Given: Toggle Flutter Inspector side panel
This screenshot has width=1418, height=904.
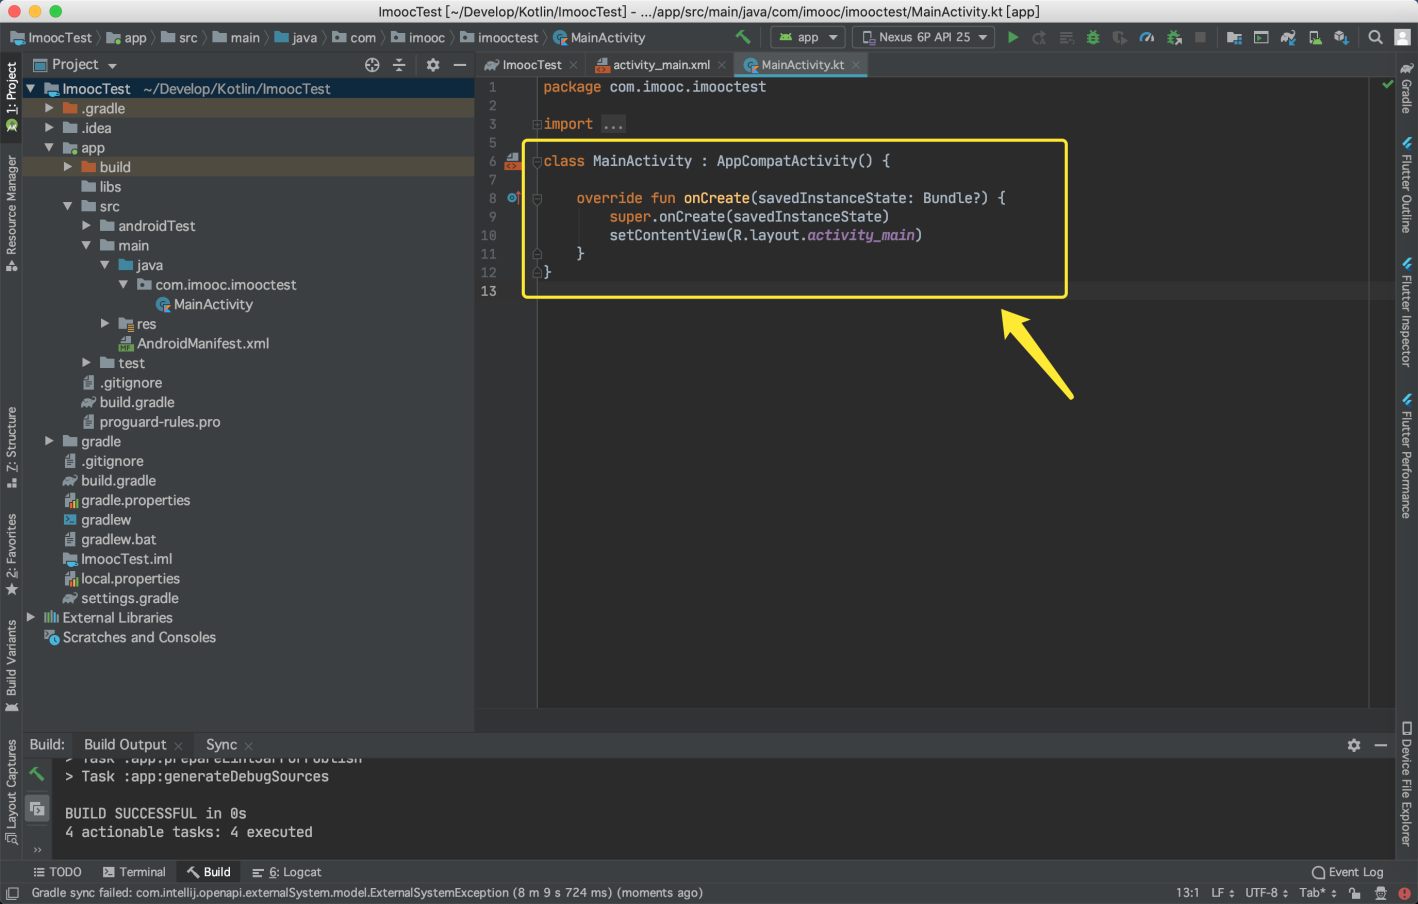Looking at the screenshot, I should pyautogui.click(x=1406, y=313).
